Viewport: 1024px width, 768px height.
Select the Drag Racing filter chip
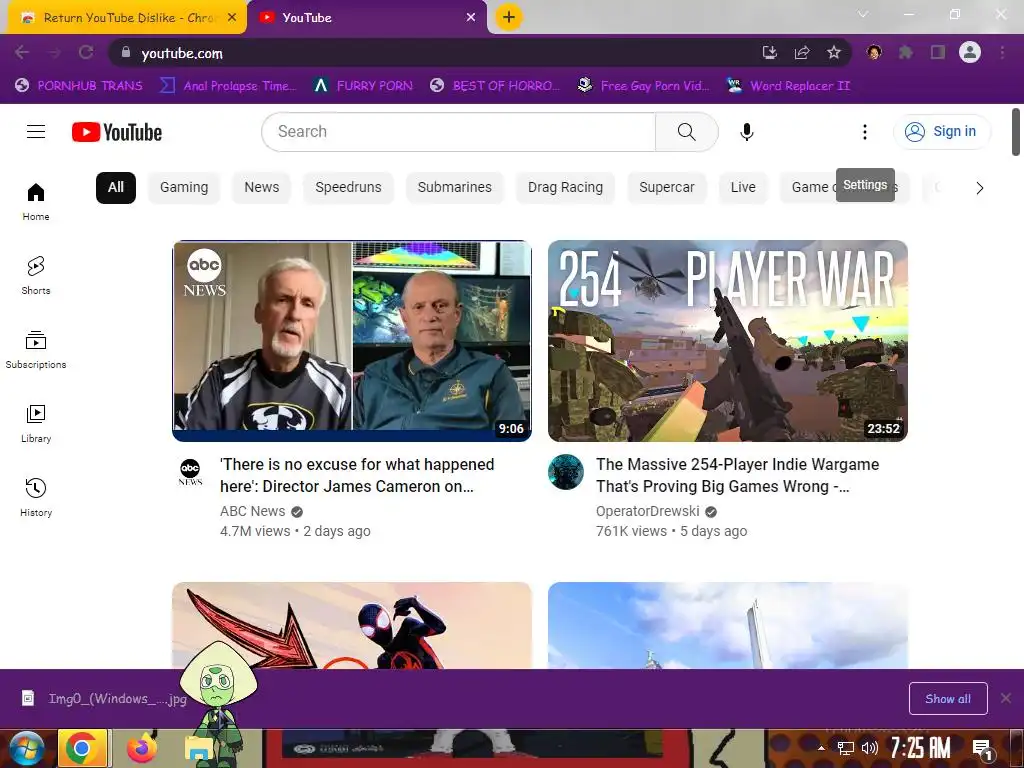pyautogui.click(x=566, y=187)
